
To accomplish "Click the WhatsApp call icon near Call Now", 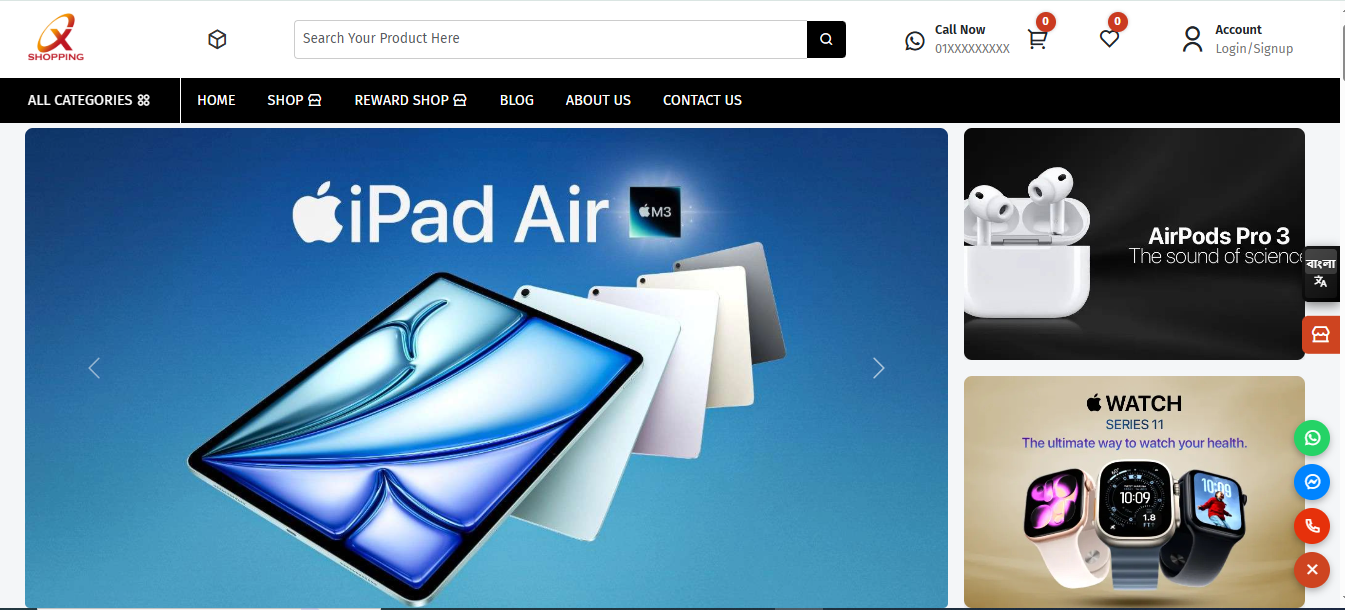I will (914, 40).
